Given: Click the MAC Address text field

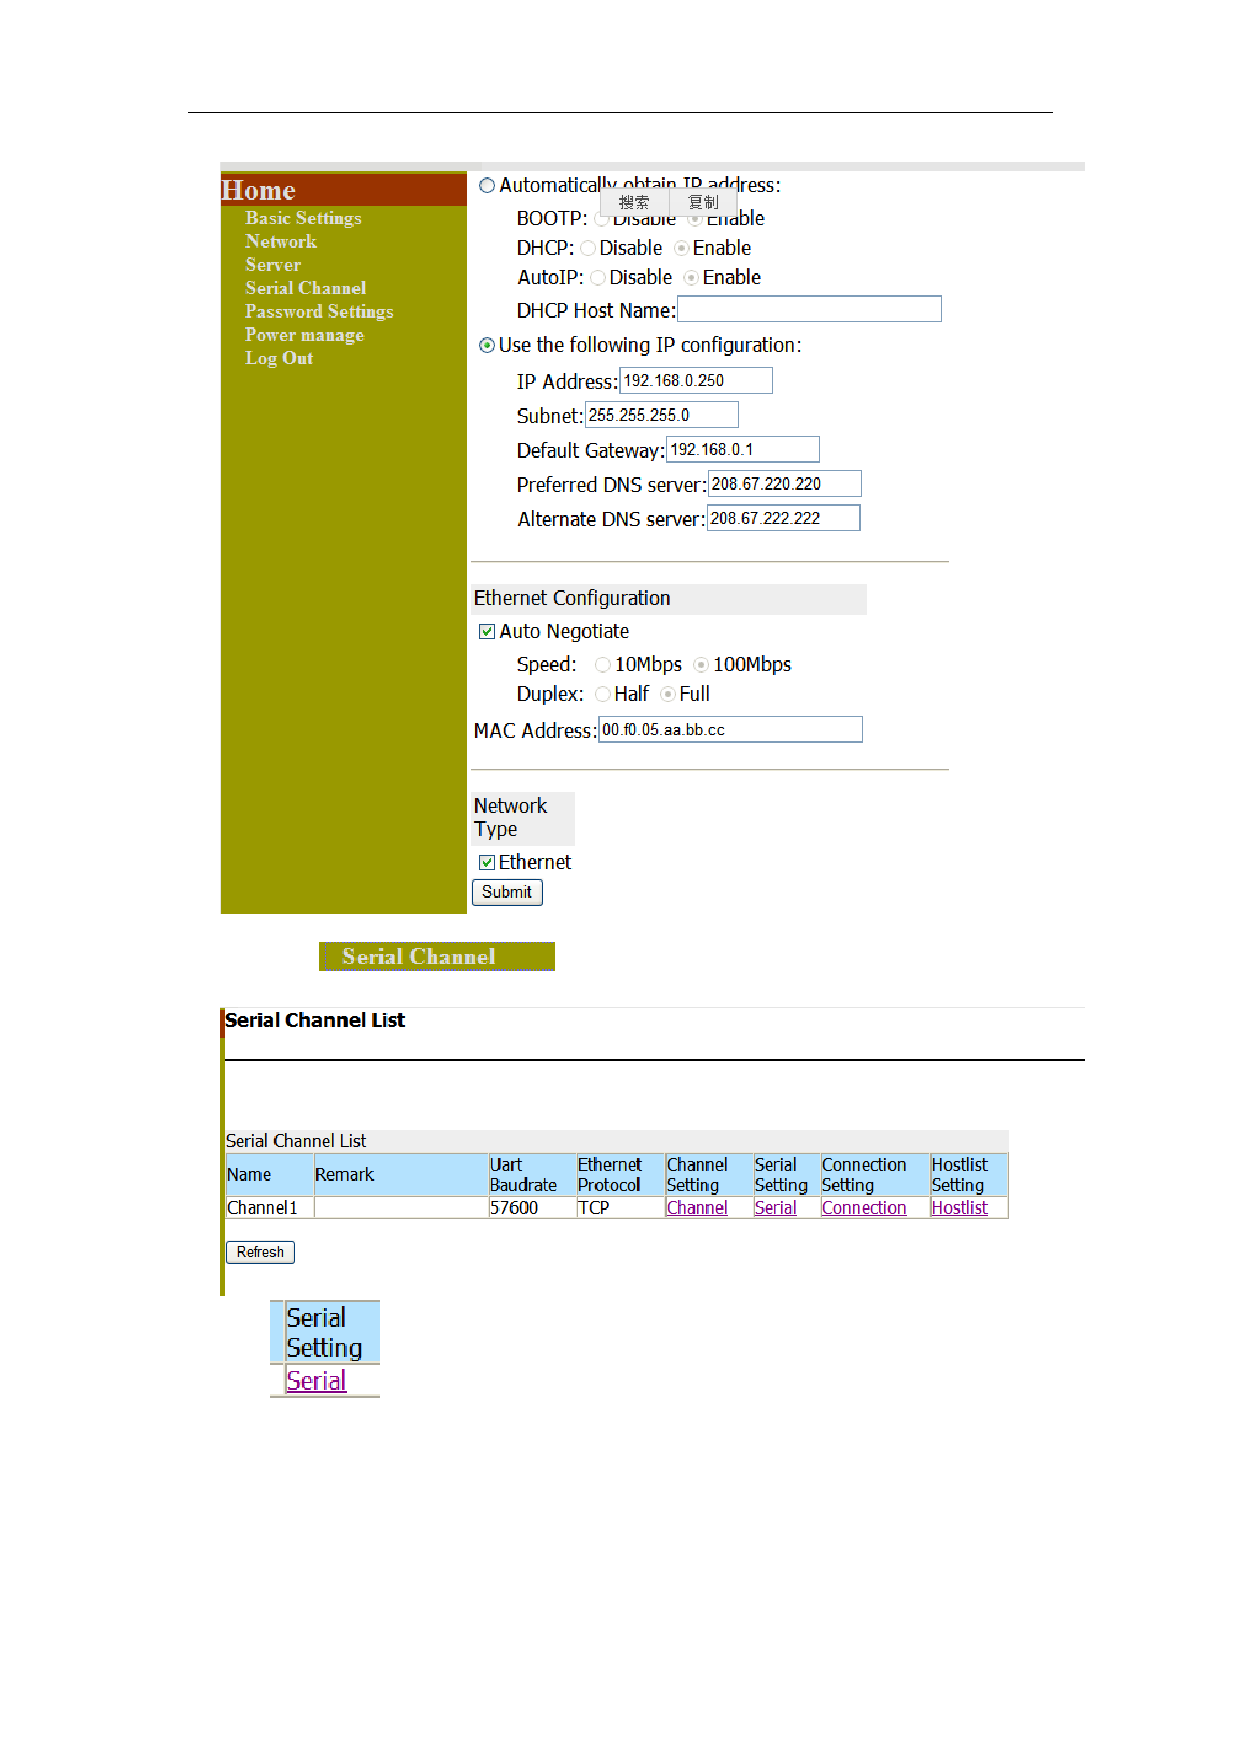Looking at the screenshot, I should [730, 730].
